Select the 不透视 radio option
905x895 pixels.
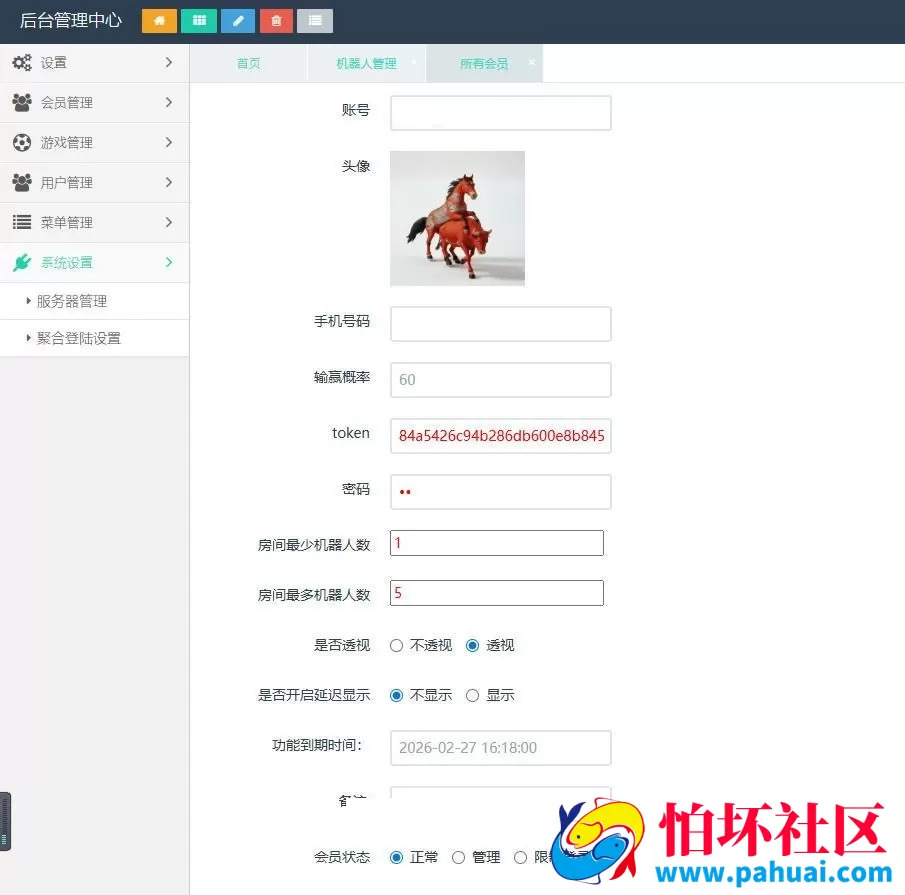pyautogui.click(x=397, y=645)
